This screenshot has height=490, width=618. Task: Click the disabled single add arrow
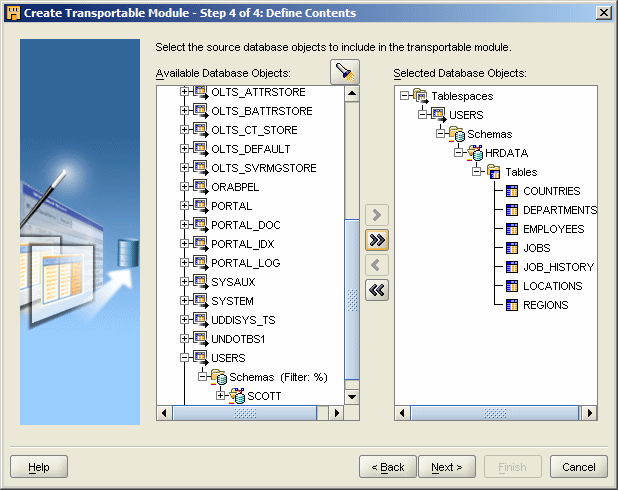pyautogui.click(x=377, y=215)
